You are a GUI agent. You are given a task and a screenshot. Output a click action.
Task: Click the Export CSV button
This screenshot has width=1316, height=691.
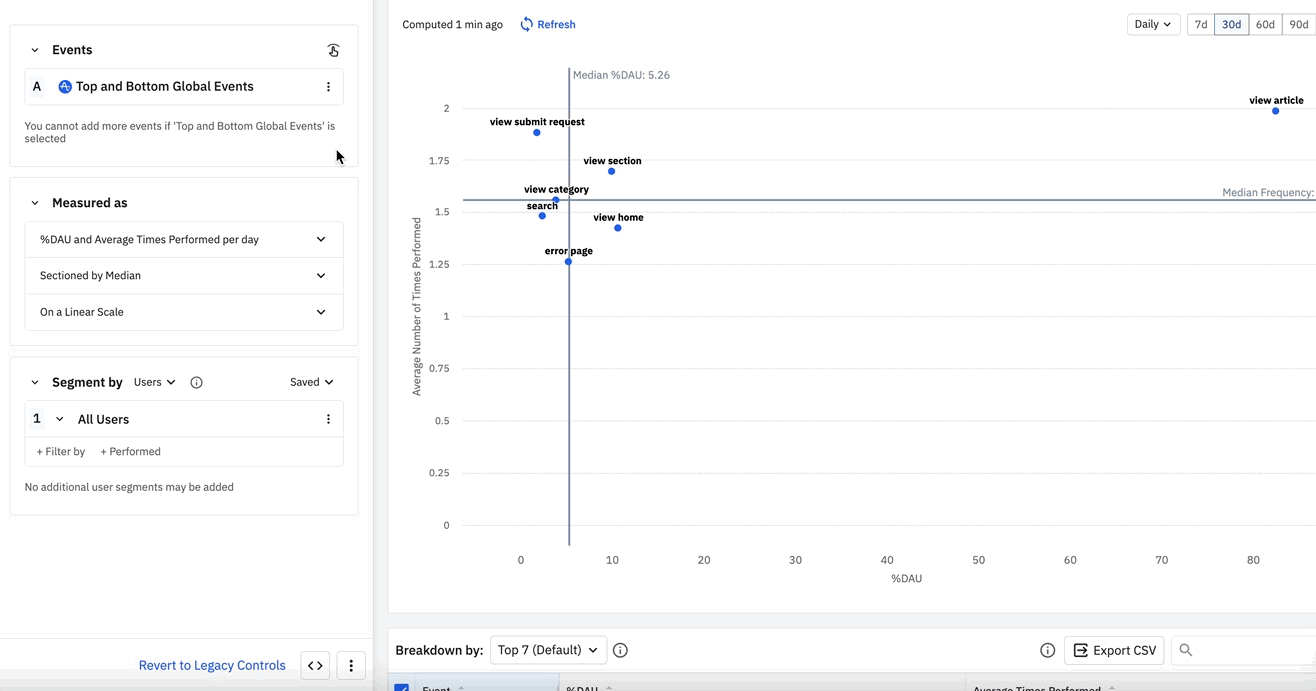(x=1114, y=650)
